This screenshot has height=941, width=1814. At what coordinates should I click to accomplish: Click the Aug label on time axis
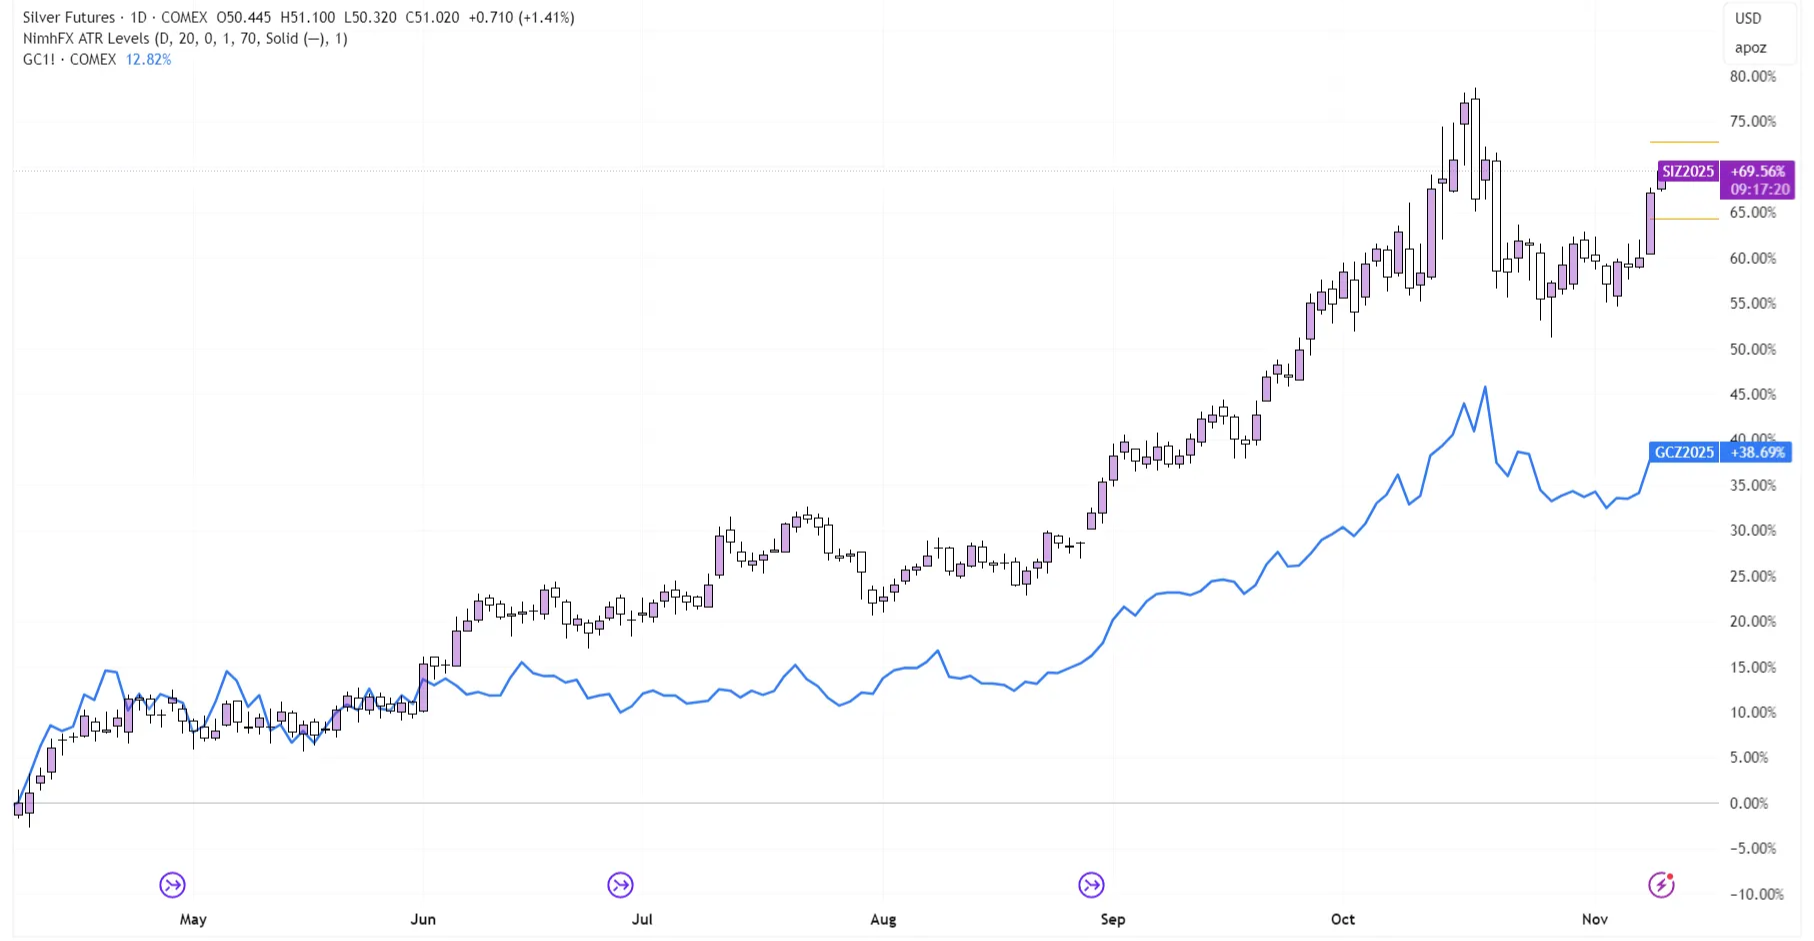coord(883,919)
